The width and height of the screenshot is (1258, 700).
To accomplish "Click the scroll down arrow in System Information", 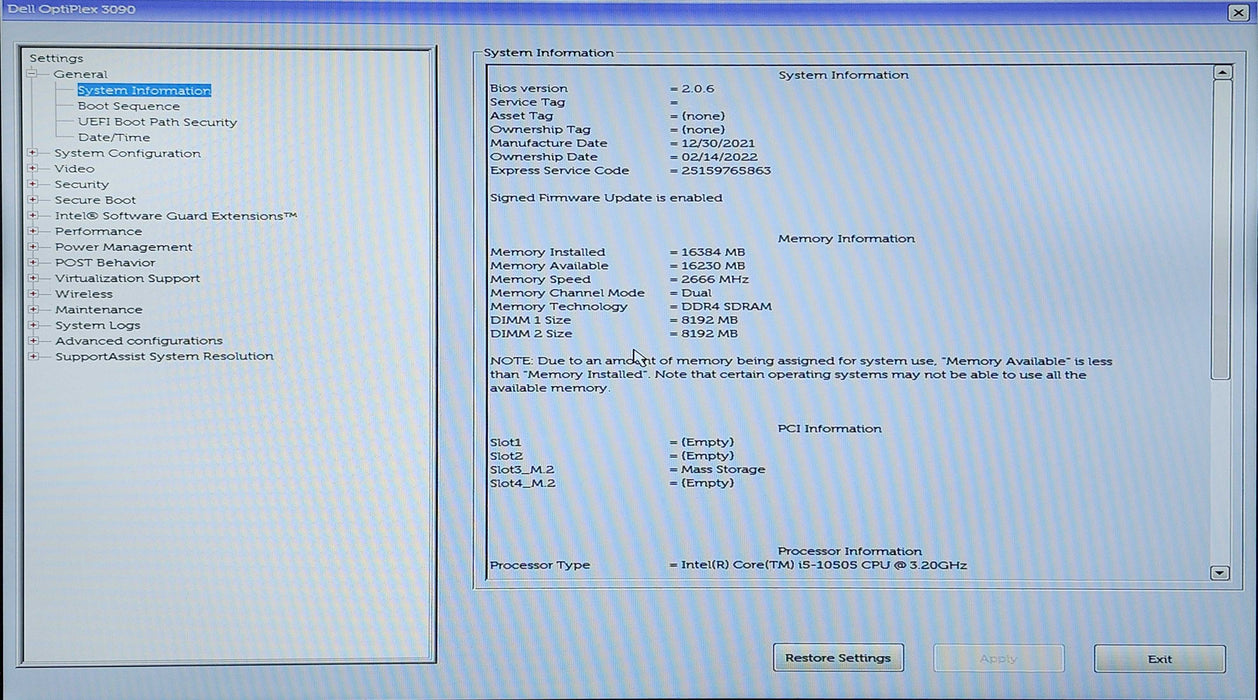I will [1220, 573].
